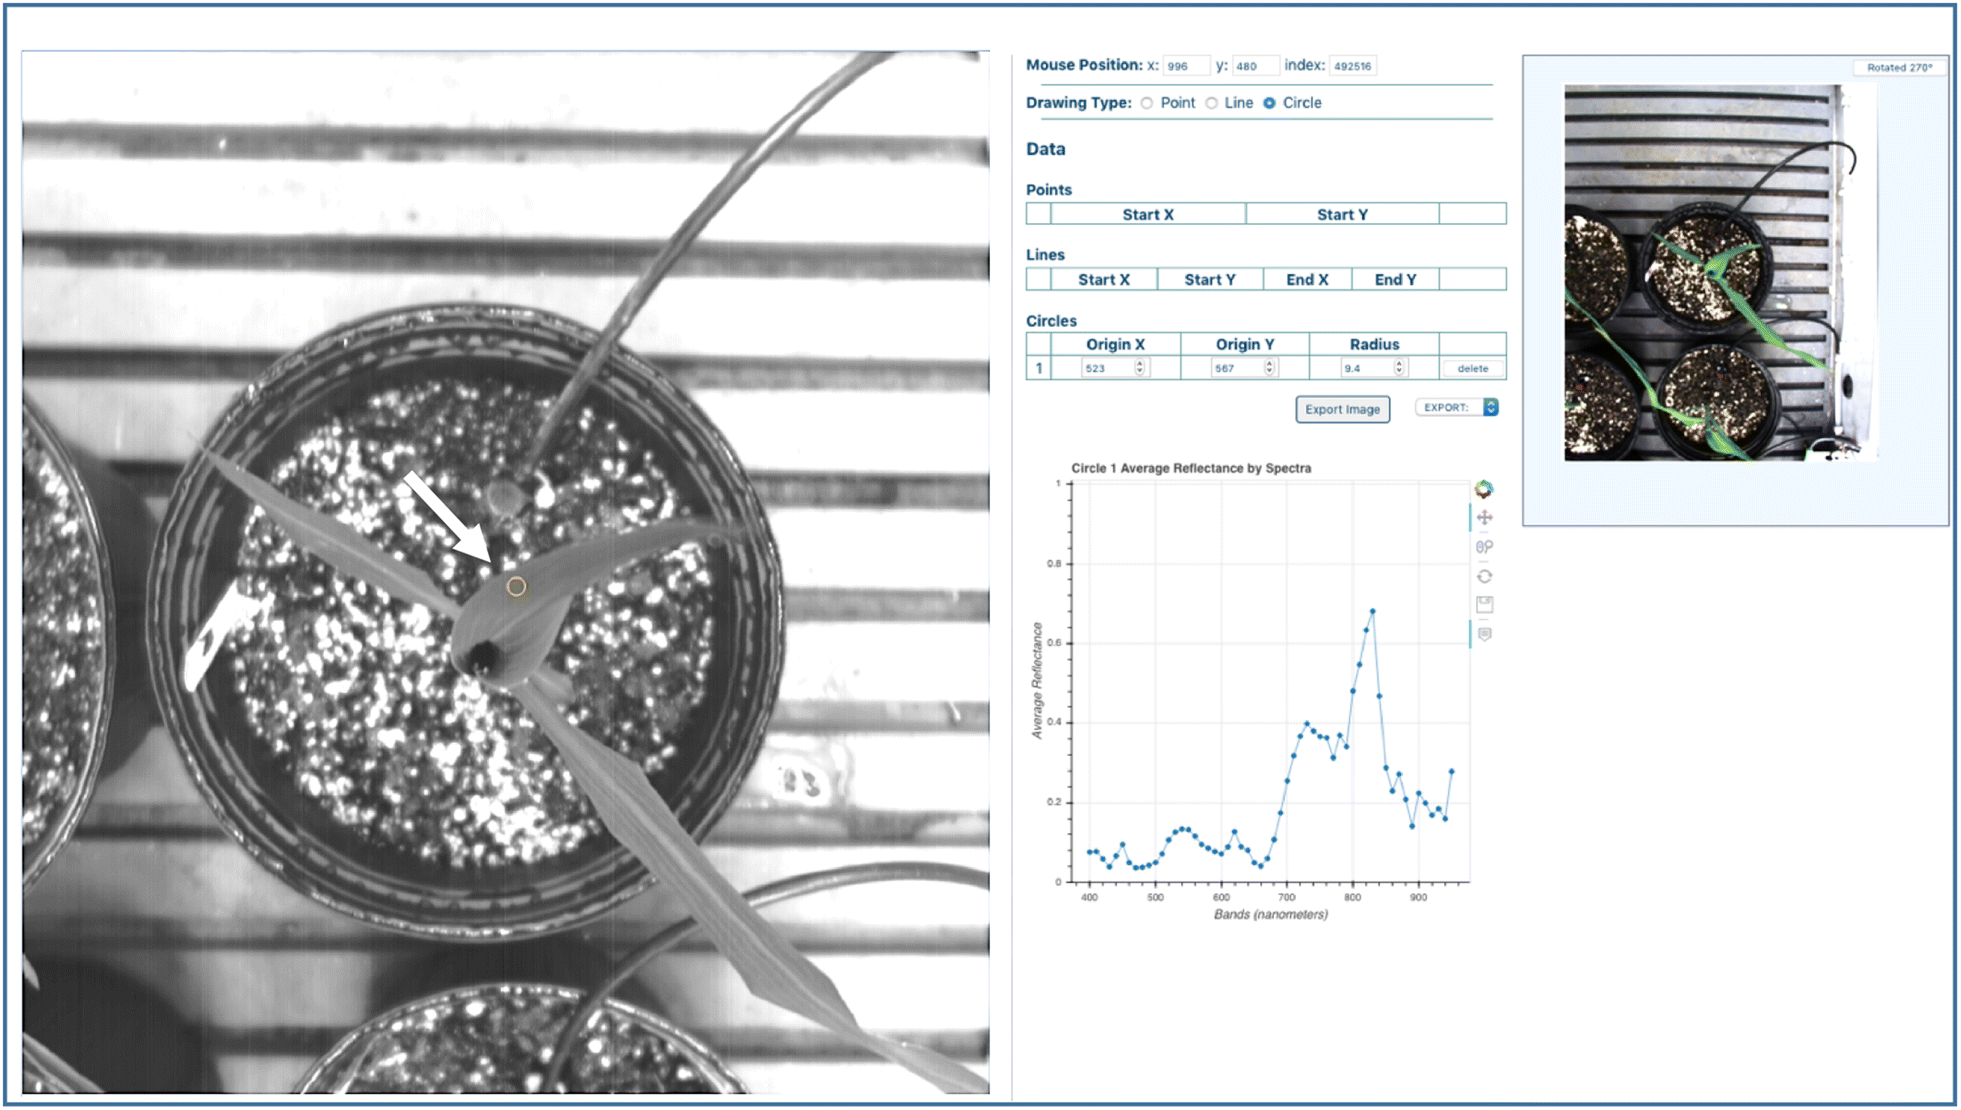Click the 'Circle 1 Average Reflectance by Spectra' title

(1191, 468)
